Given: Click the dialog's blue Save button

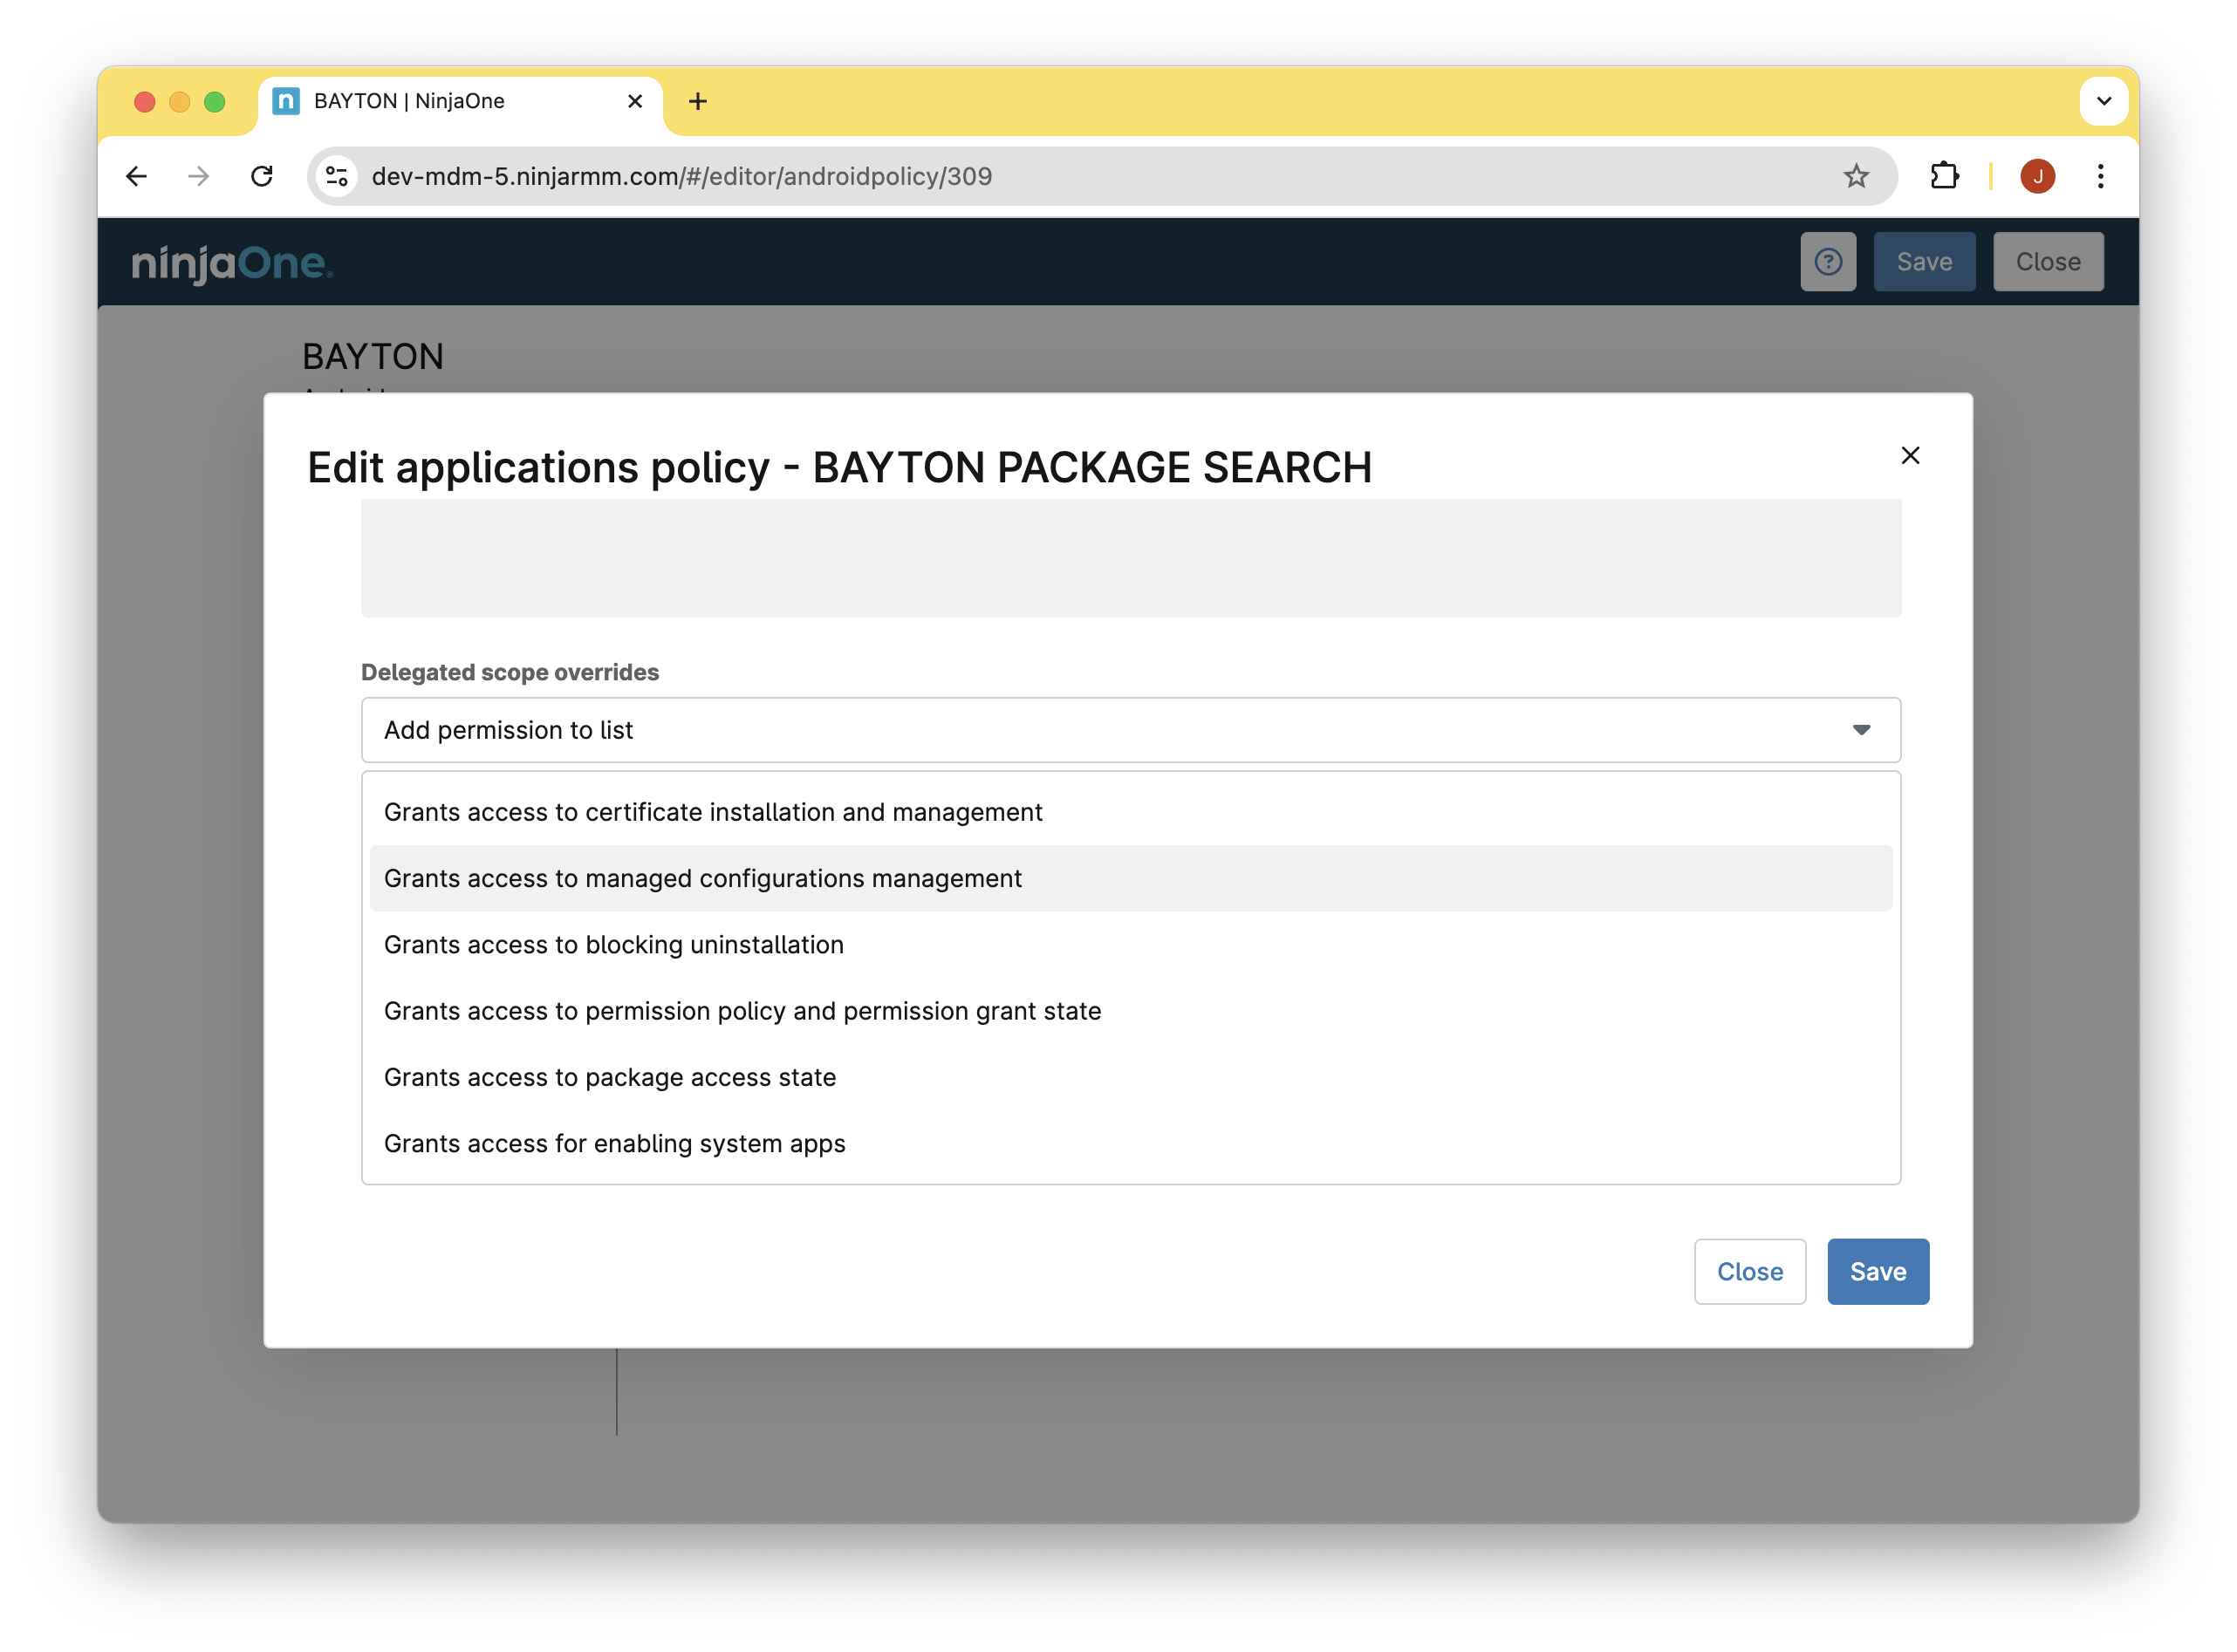Looking at the screenshot, I should 1878,1272.
